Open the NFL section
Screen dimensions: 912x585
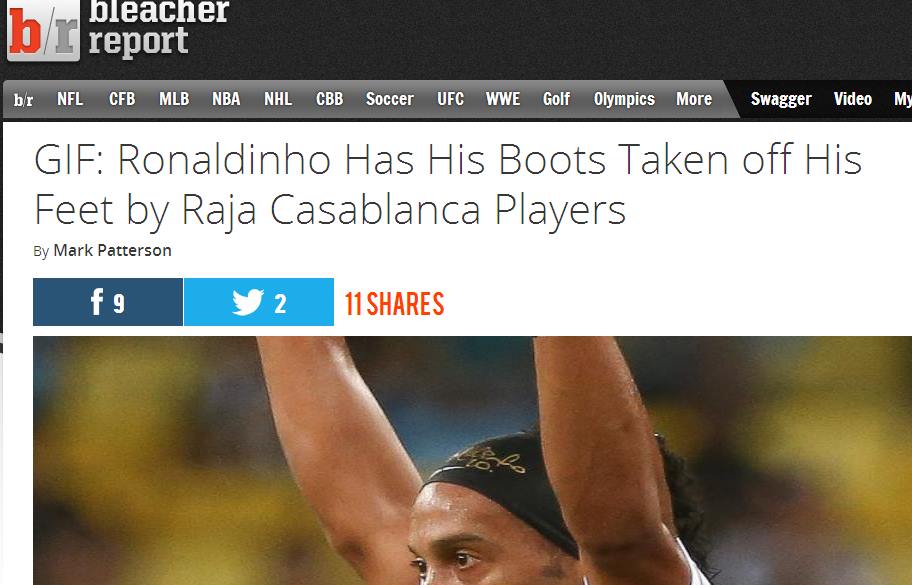[x=70, y=99]
